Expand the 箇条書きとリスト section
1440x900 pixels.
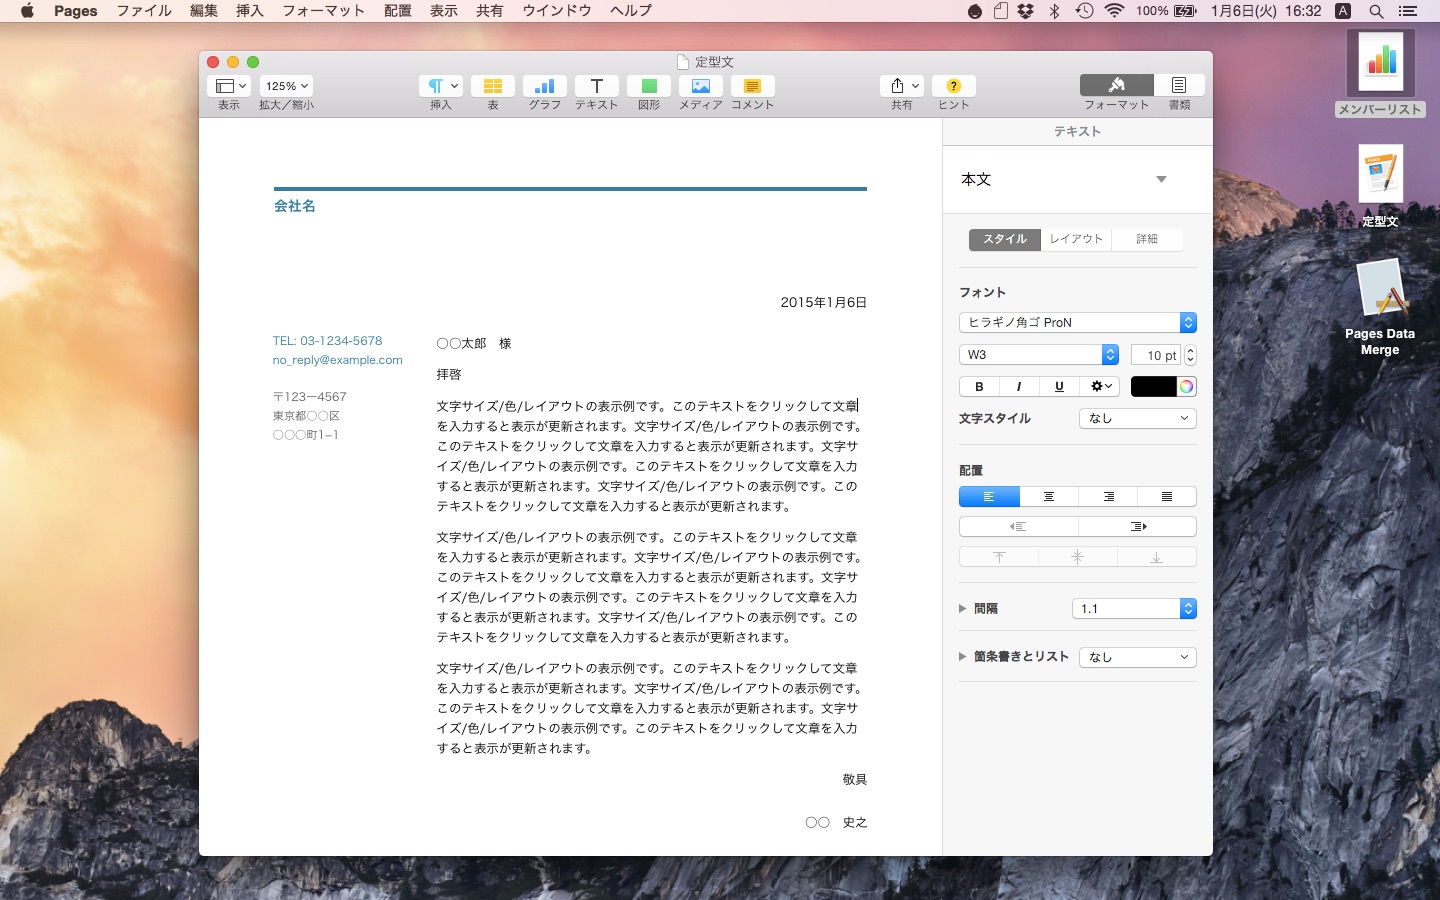point(962,657)
